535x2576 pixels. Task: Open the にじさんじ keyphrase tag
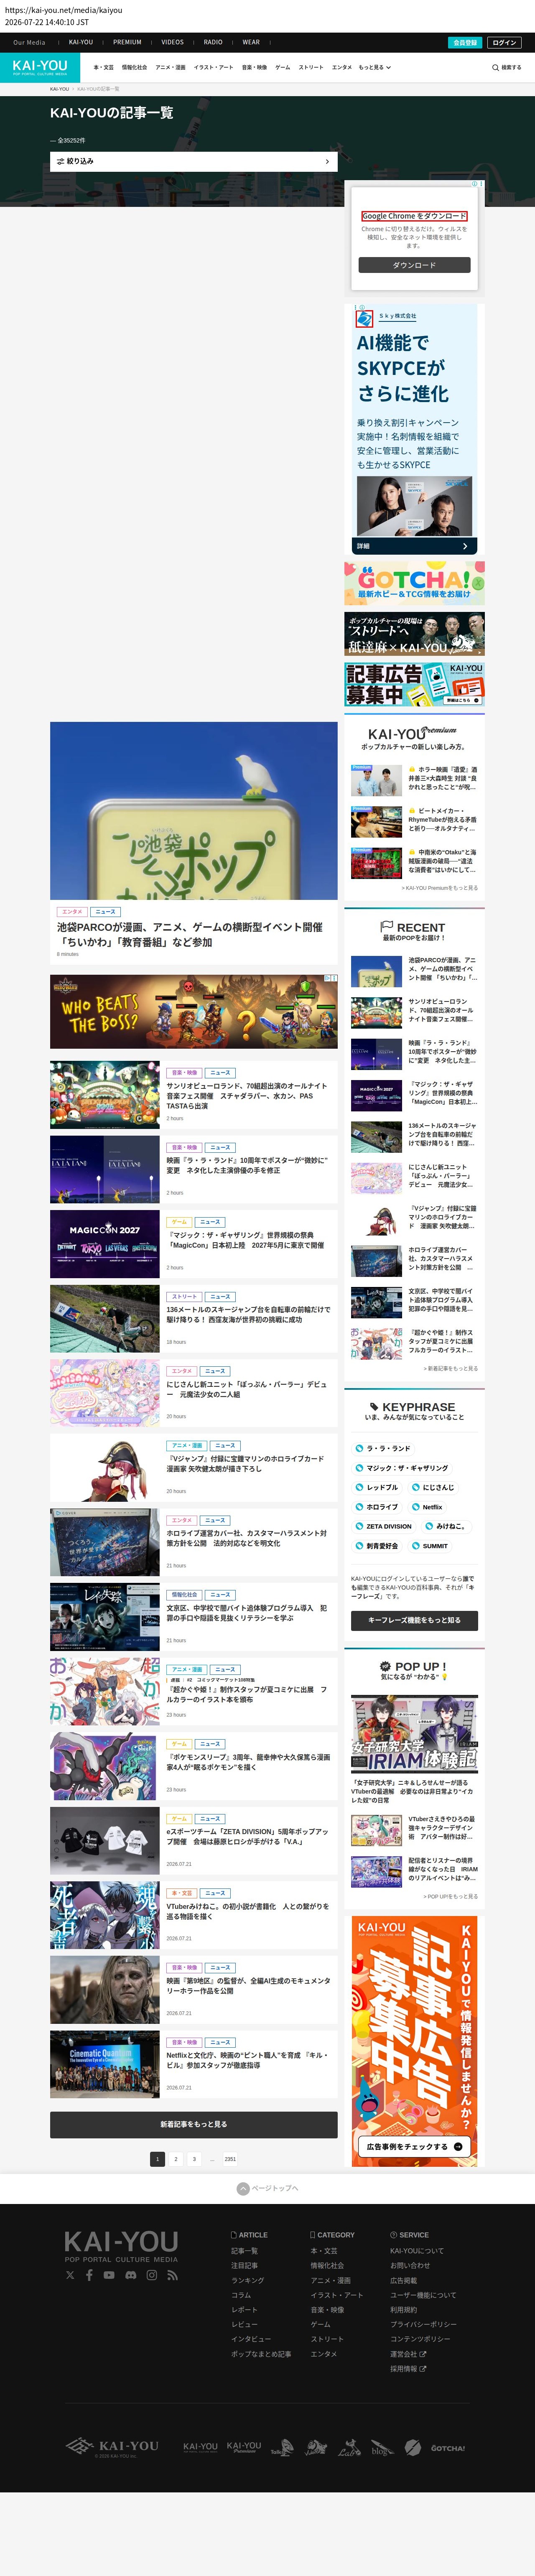pyautogui.click(x=433, y=1487)
